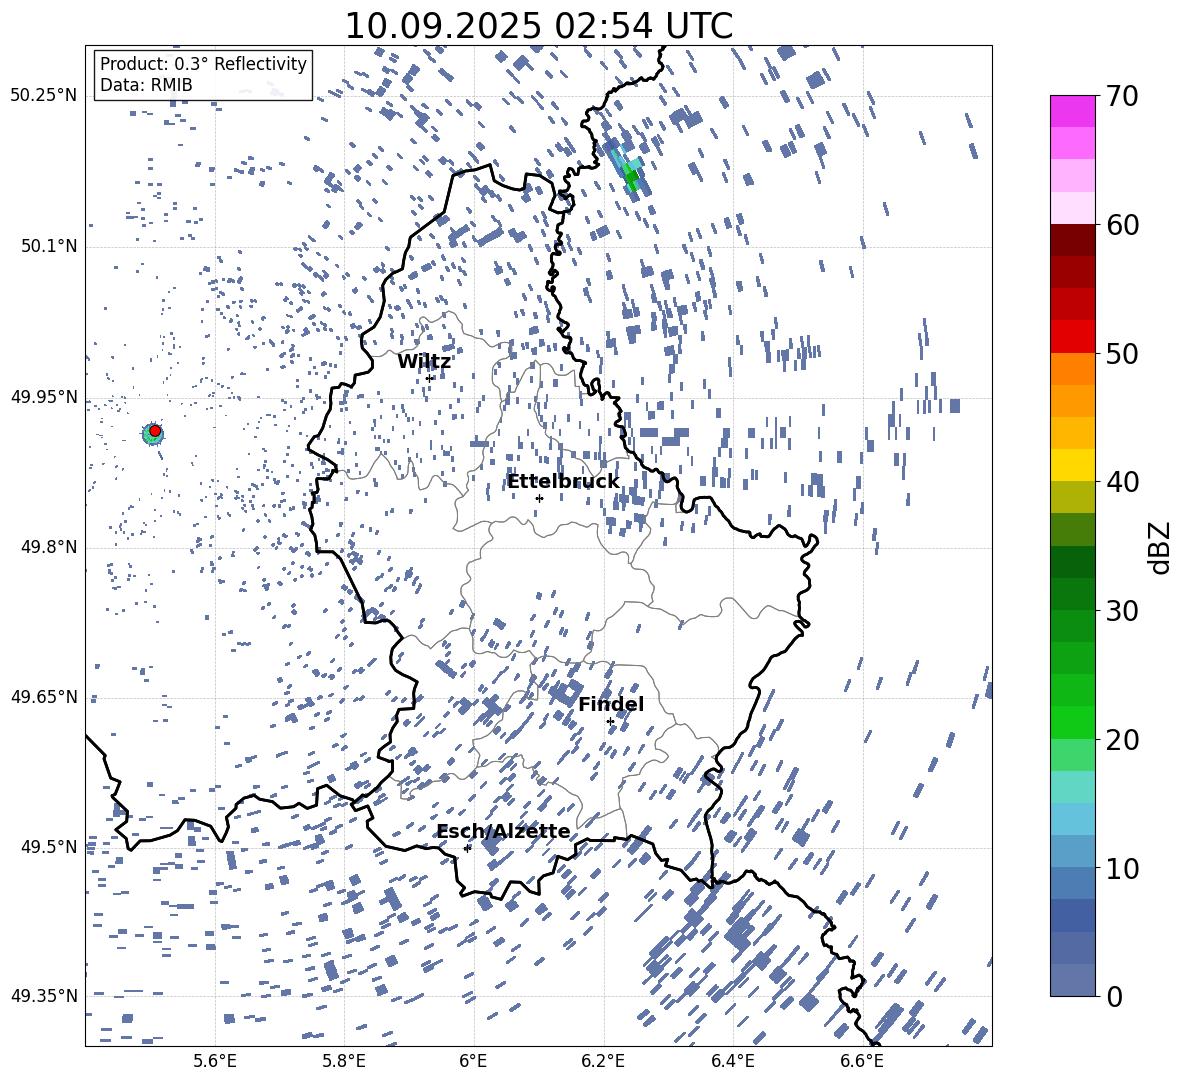Select the Ettelbruck city label
The height and width of the screenshot is (1081, 1184).
pyautogui.click(x=563, y=482)
